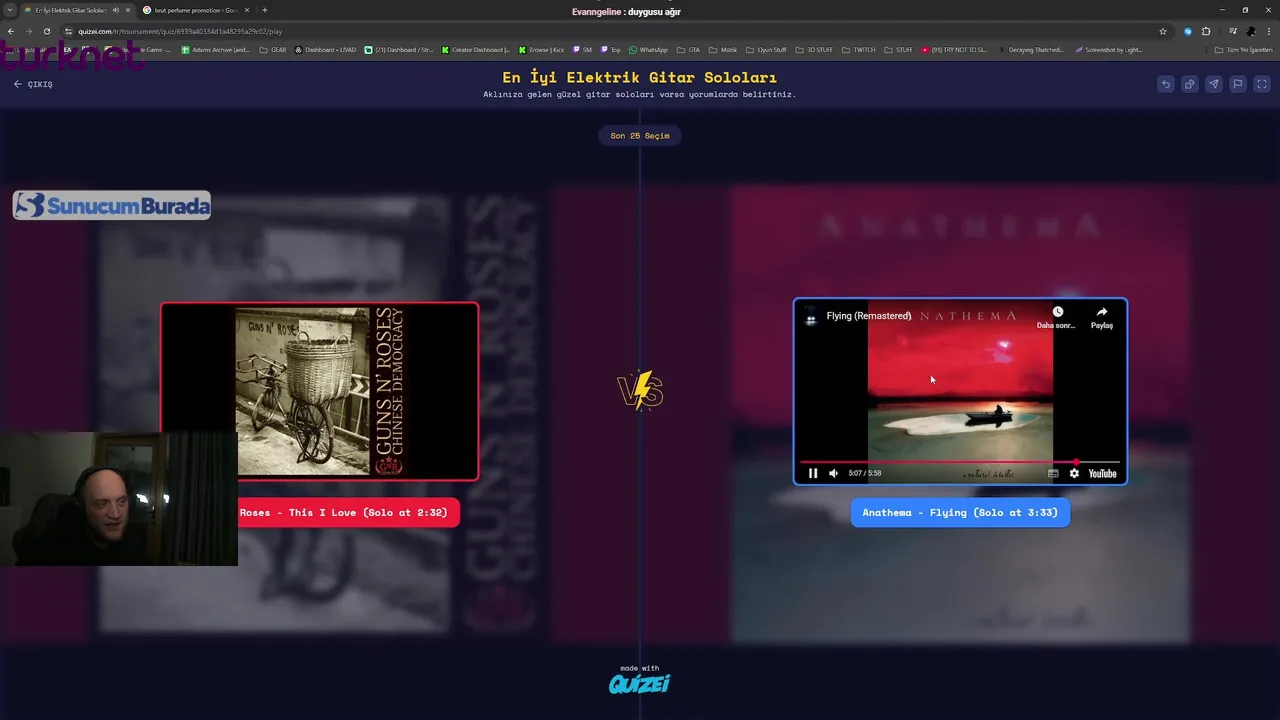Image resolution: width=1280 pixels, height=720 pixels.
Task: Open Tüm Yer İşaretleri bookmarks folder
Action: pyautogui.click(x=1244, y=50)
